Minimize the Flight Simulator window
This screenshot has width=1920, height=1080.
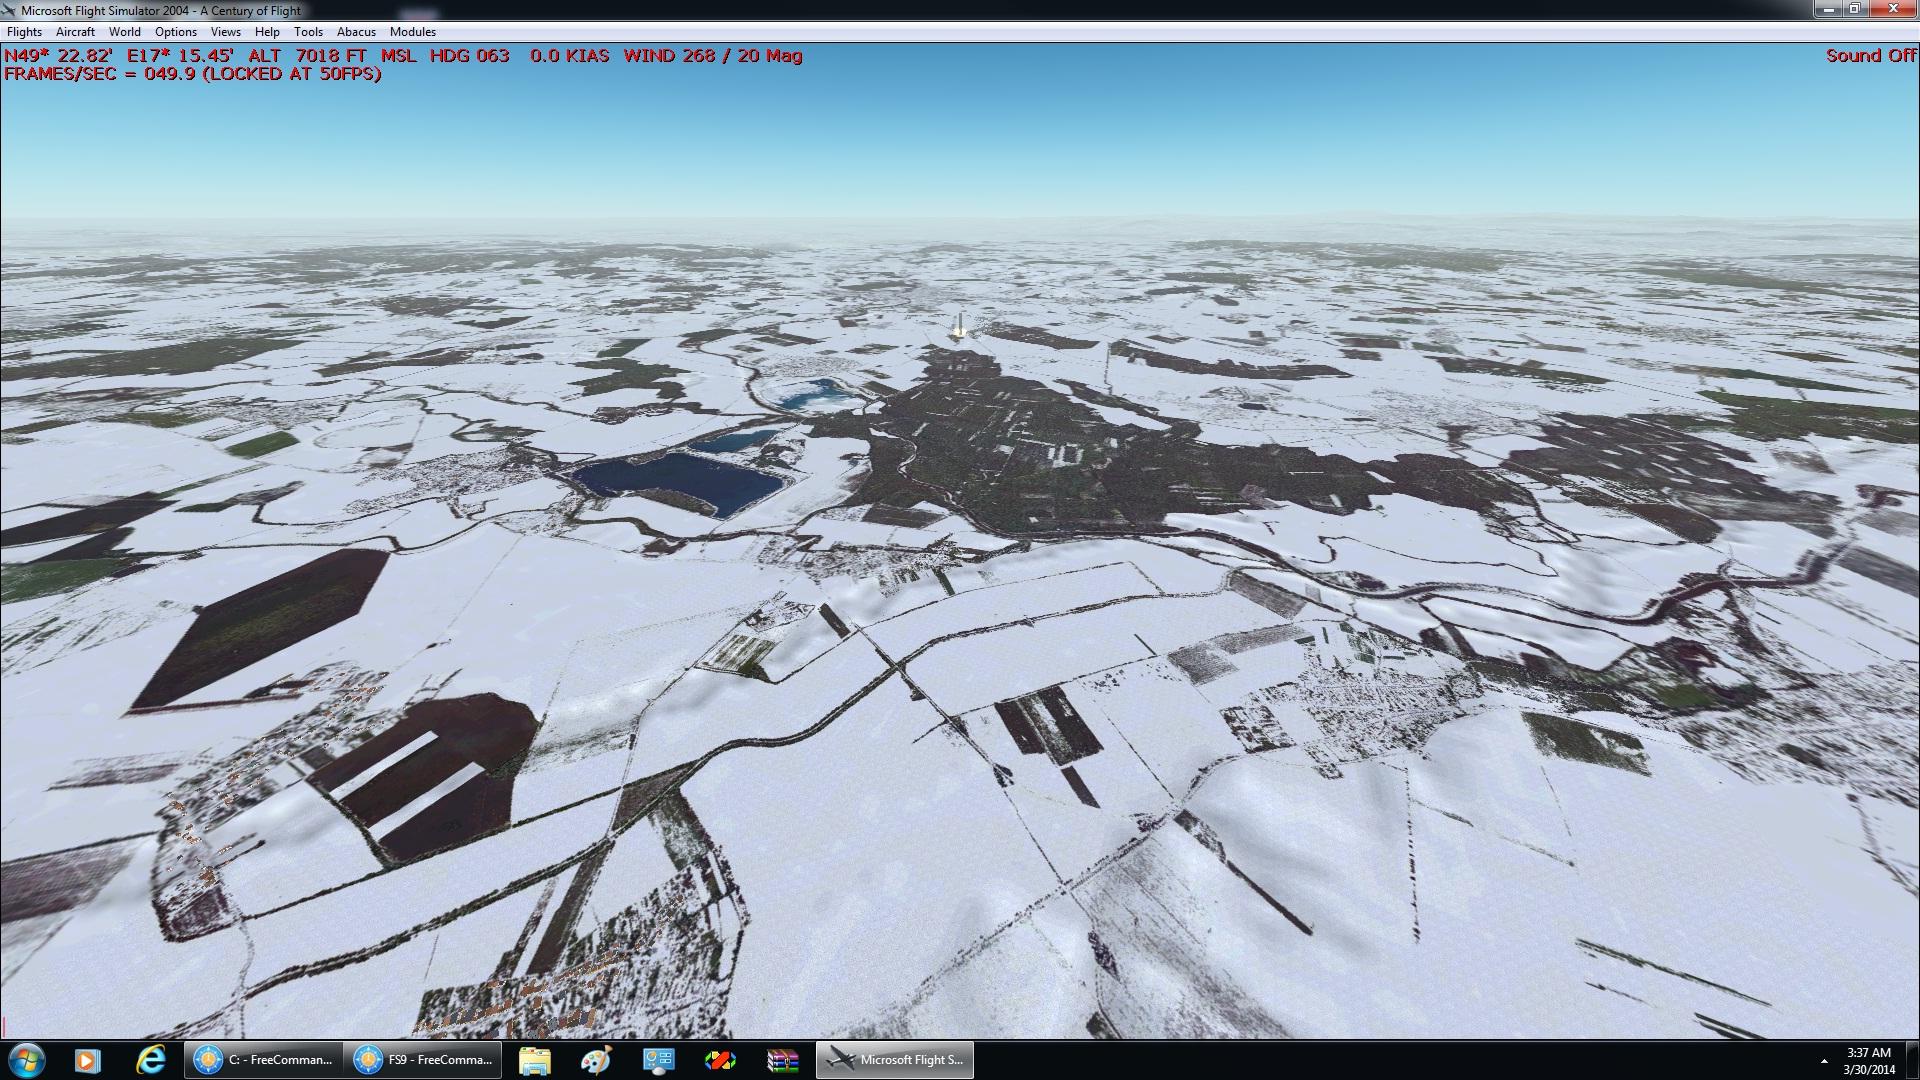[x=1829, y=9]
